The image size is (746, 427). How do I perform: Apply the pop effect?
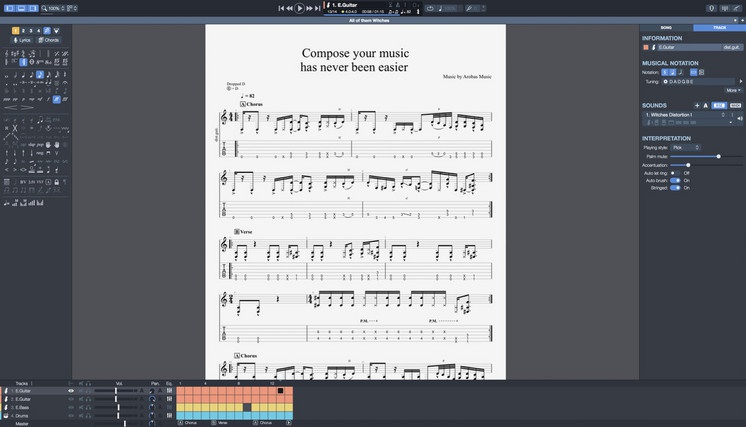pos(39,145)
